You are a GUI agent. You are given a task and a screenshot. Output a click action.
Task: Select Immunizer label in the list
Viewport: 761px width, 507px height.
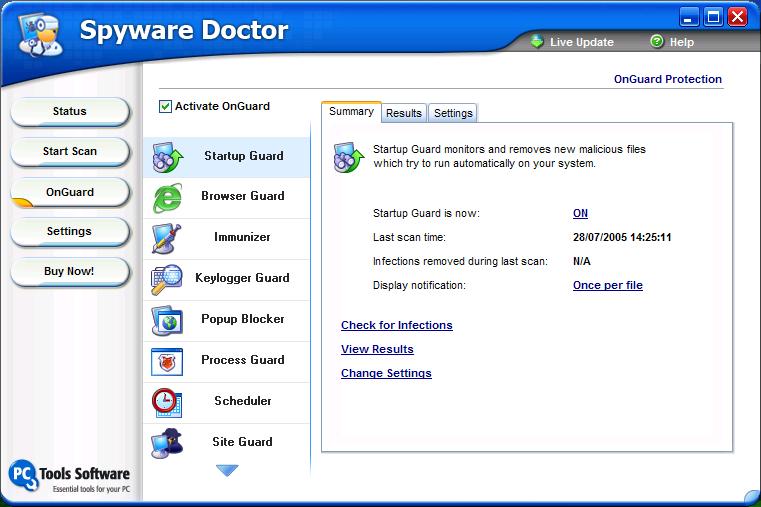point(242,237)
